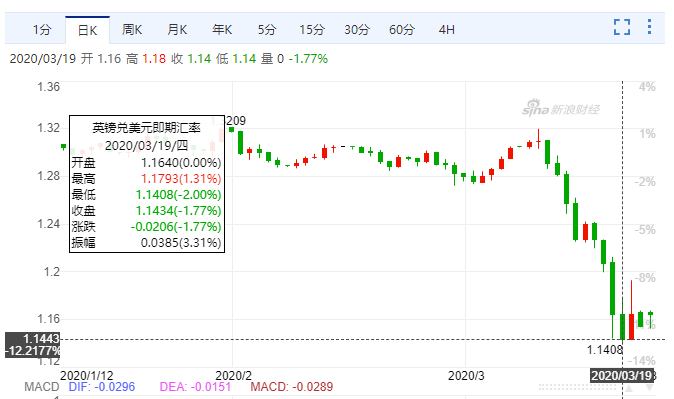
Task: Click the 1.1408 low price annotation
Action: point(605,350)
